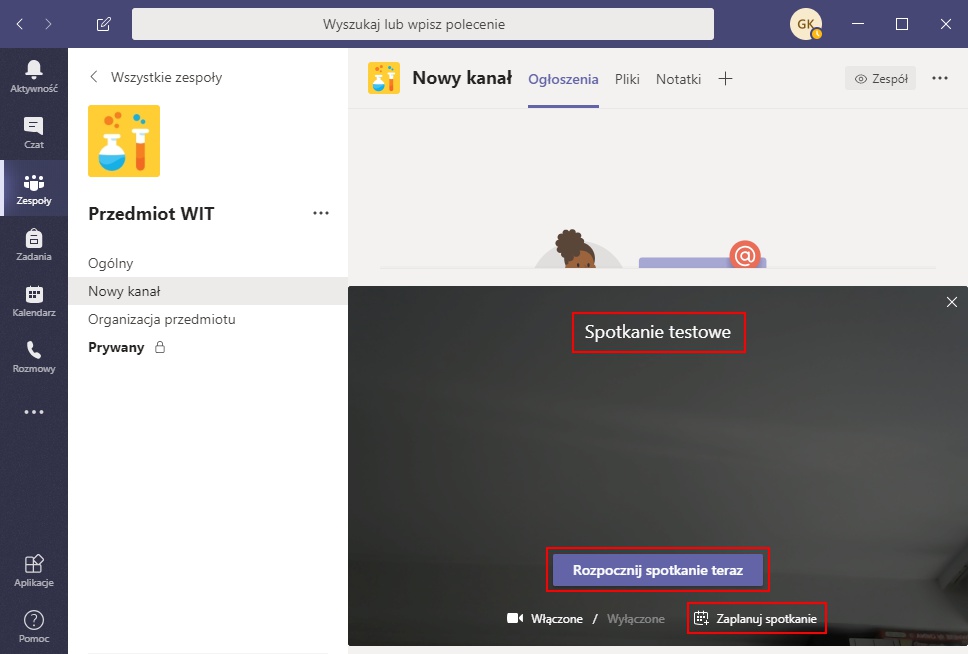Viewport: 968px width, 654px height.
Task: Switch to the Ogłoszenia tab
Action: tap(563, 79)
